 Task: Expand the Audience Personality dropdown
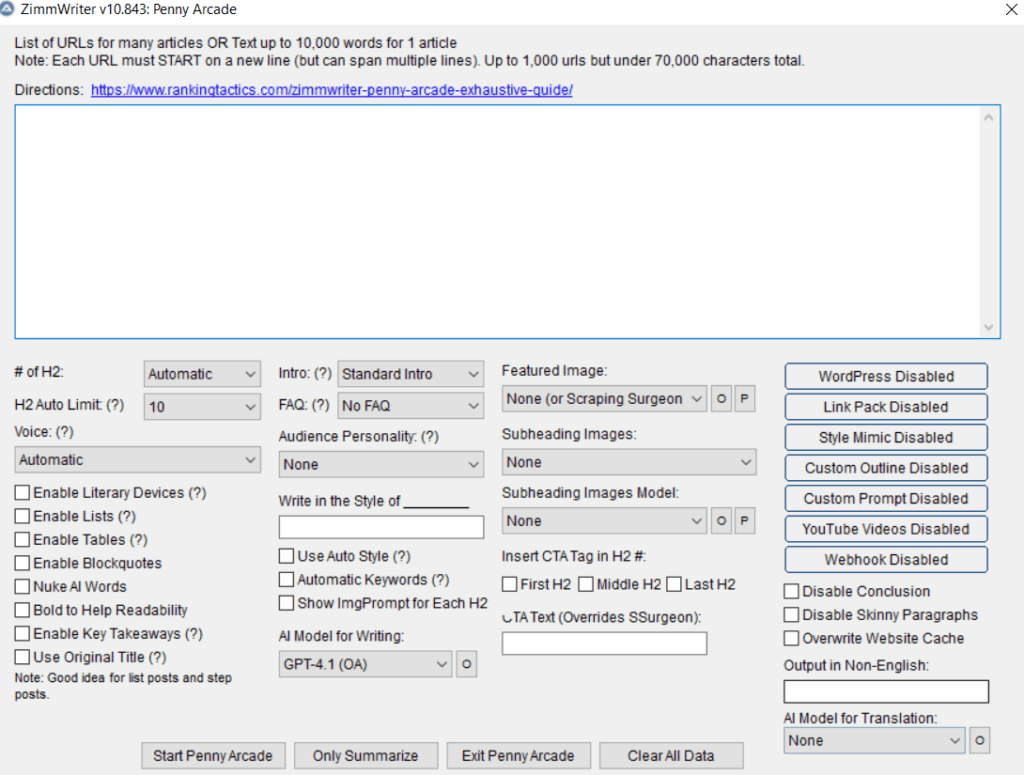point(381,465)
